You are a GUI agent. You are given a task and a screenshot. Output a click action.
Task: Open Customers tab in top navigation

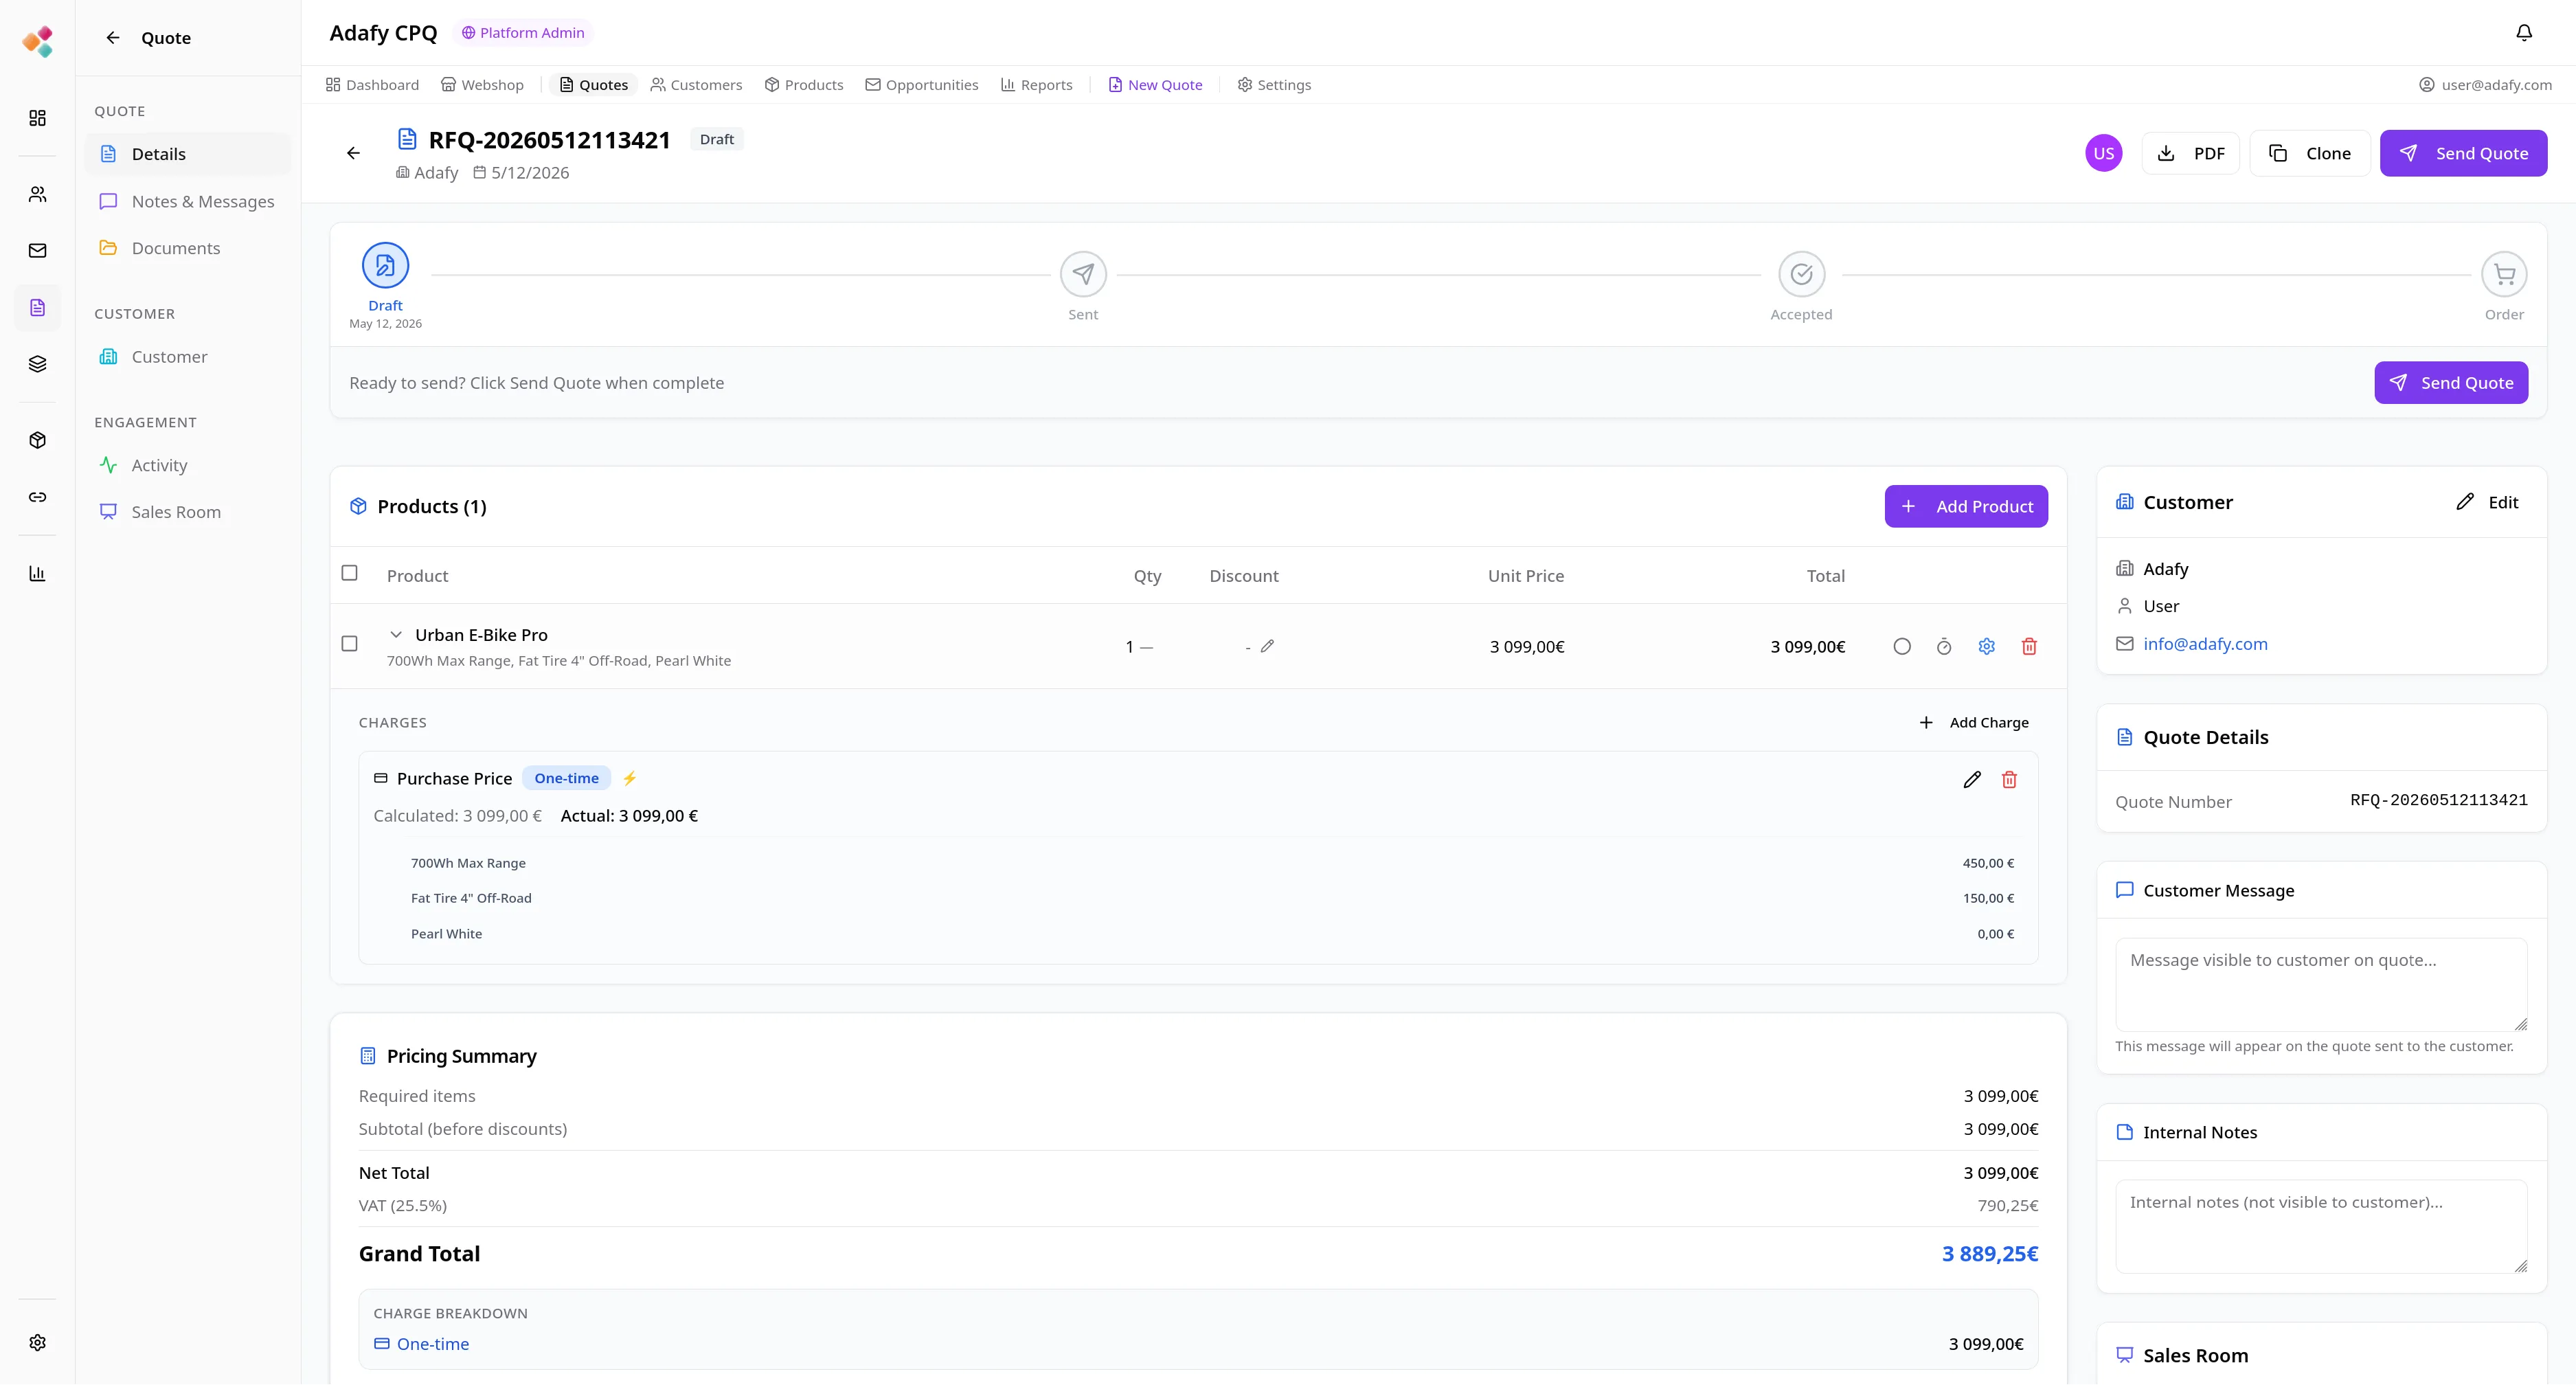[x=696, y=85]
